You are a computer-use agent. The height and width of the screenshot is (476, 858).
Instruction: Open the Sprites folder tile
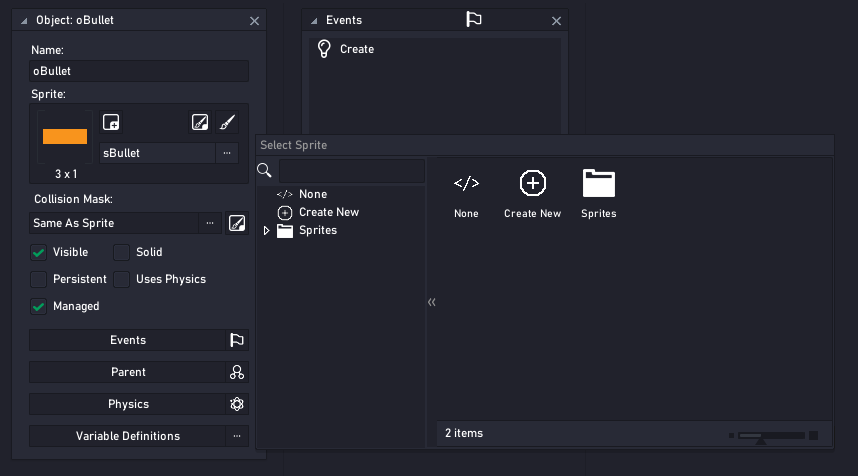pyautogui.click(x=599, y=193)
